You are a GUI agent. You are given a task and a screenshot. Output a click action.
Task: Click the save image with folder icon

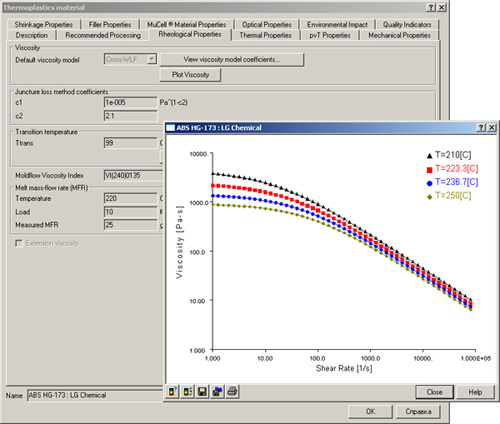coord(217,391)
